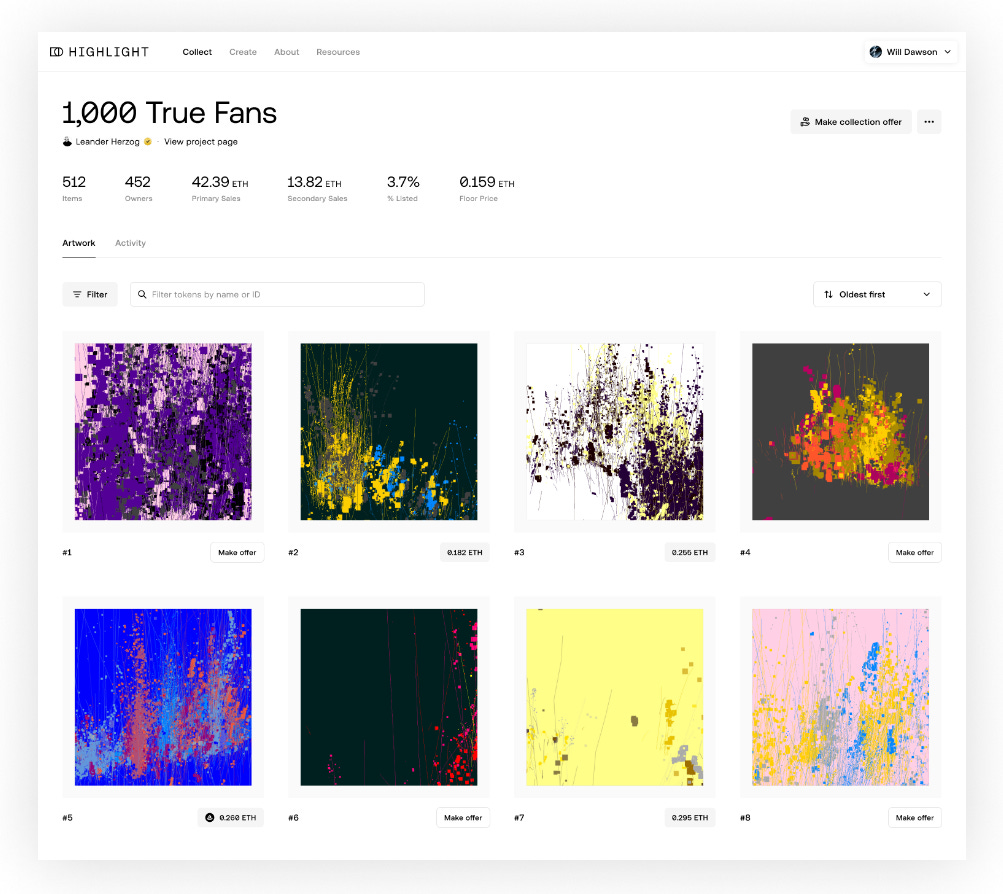Open the Filter panel

(90, 295)
